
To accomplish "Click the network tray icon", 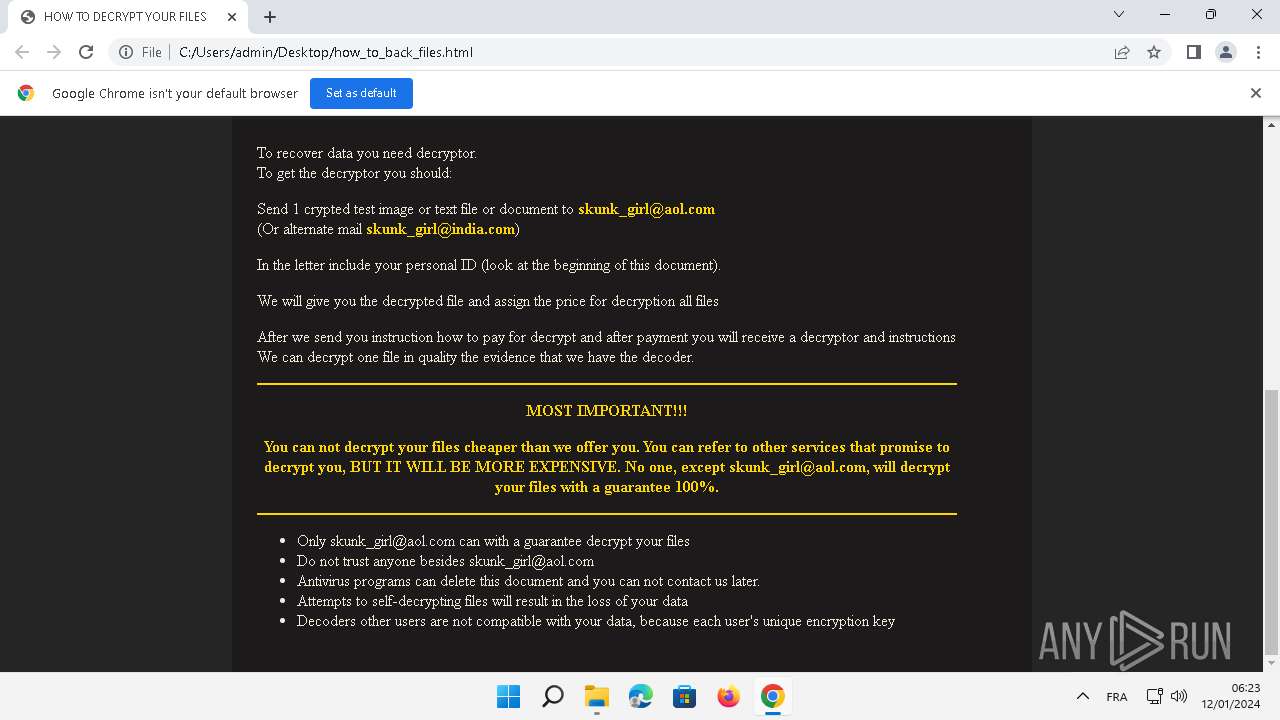I will click(1154, 696).
